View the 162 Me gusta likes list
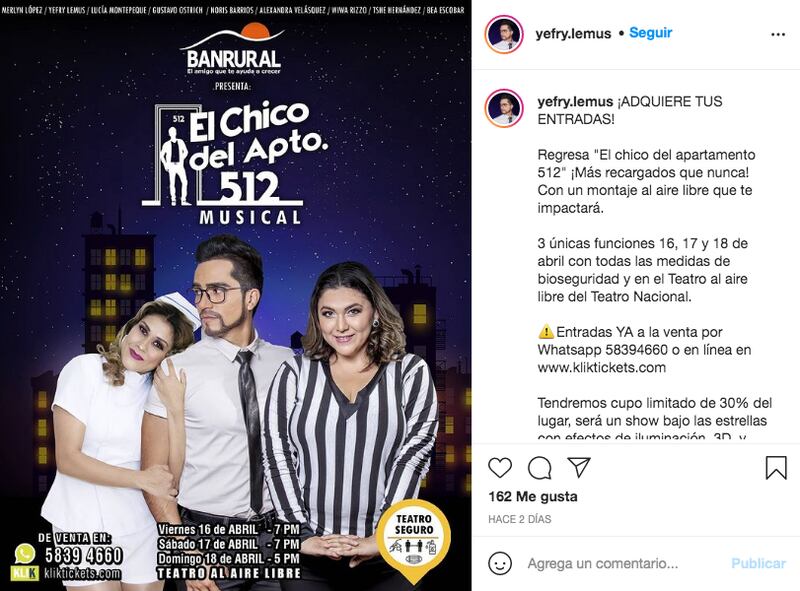The image size is (800, 591). pyautogui.click(x=533, y=497)
